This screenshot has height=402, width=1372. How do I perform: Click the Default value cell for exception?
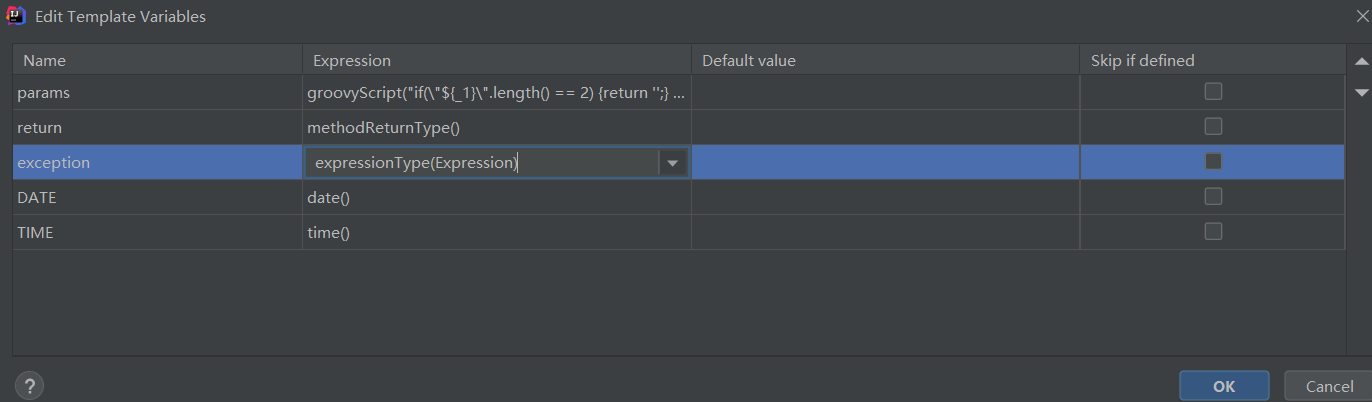(885, 163)
